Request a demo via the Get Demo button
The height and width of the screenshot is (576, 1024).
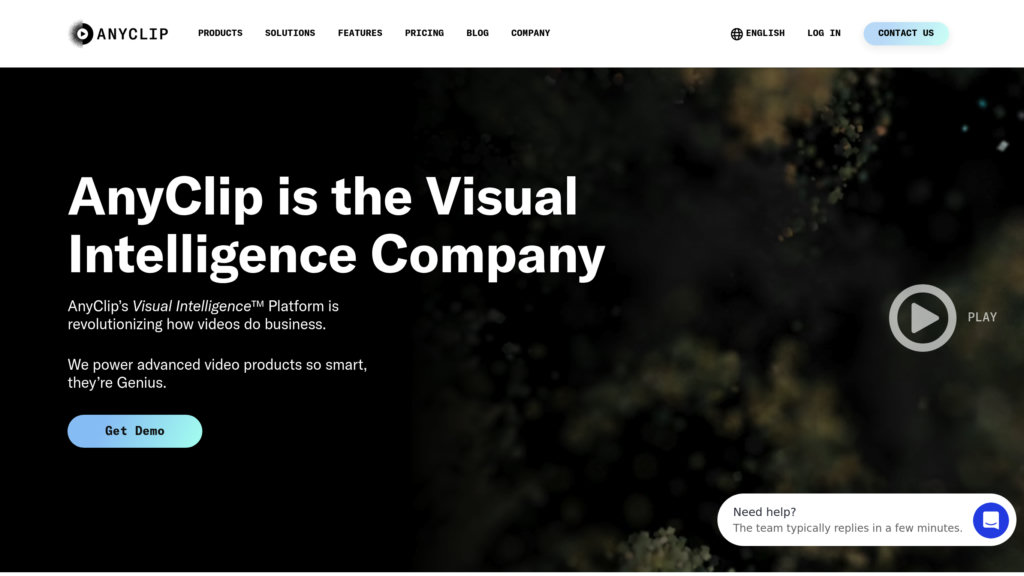click(x=135, y=431)
